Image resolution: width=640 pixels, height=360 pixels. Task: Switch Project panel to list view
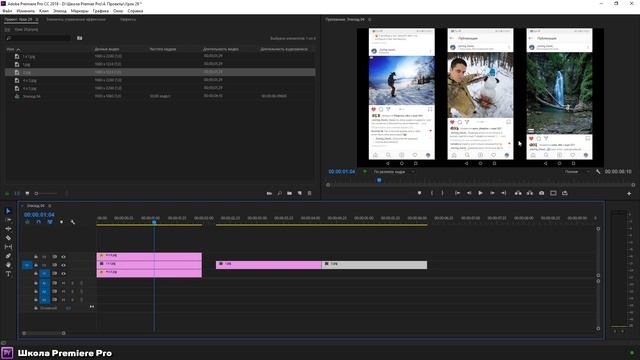(x=17, y=193)
